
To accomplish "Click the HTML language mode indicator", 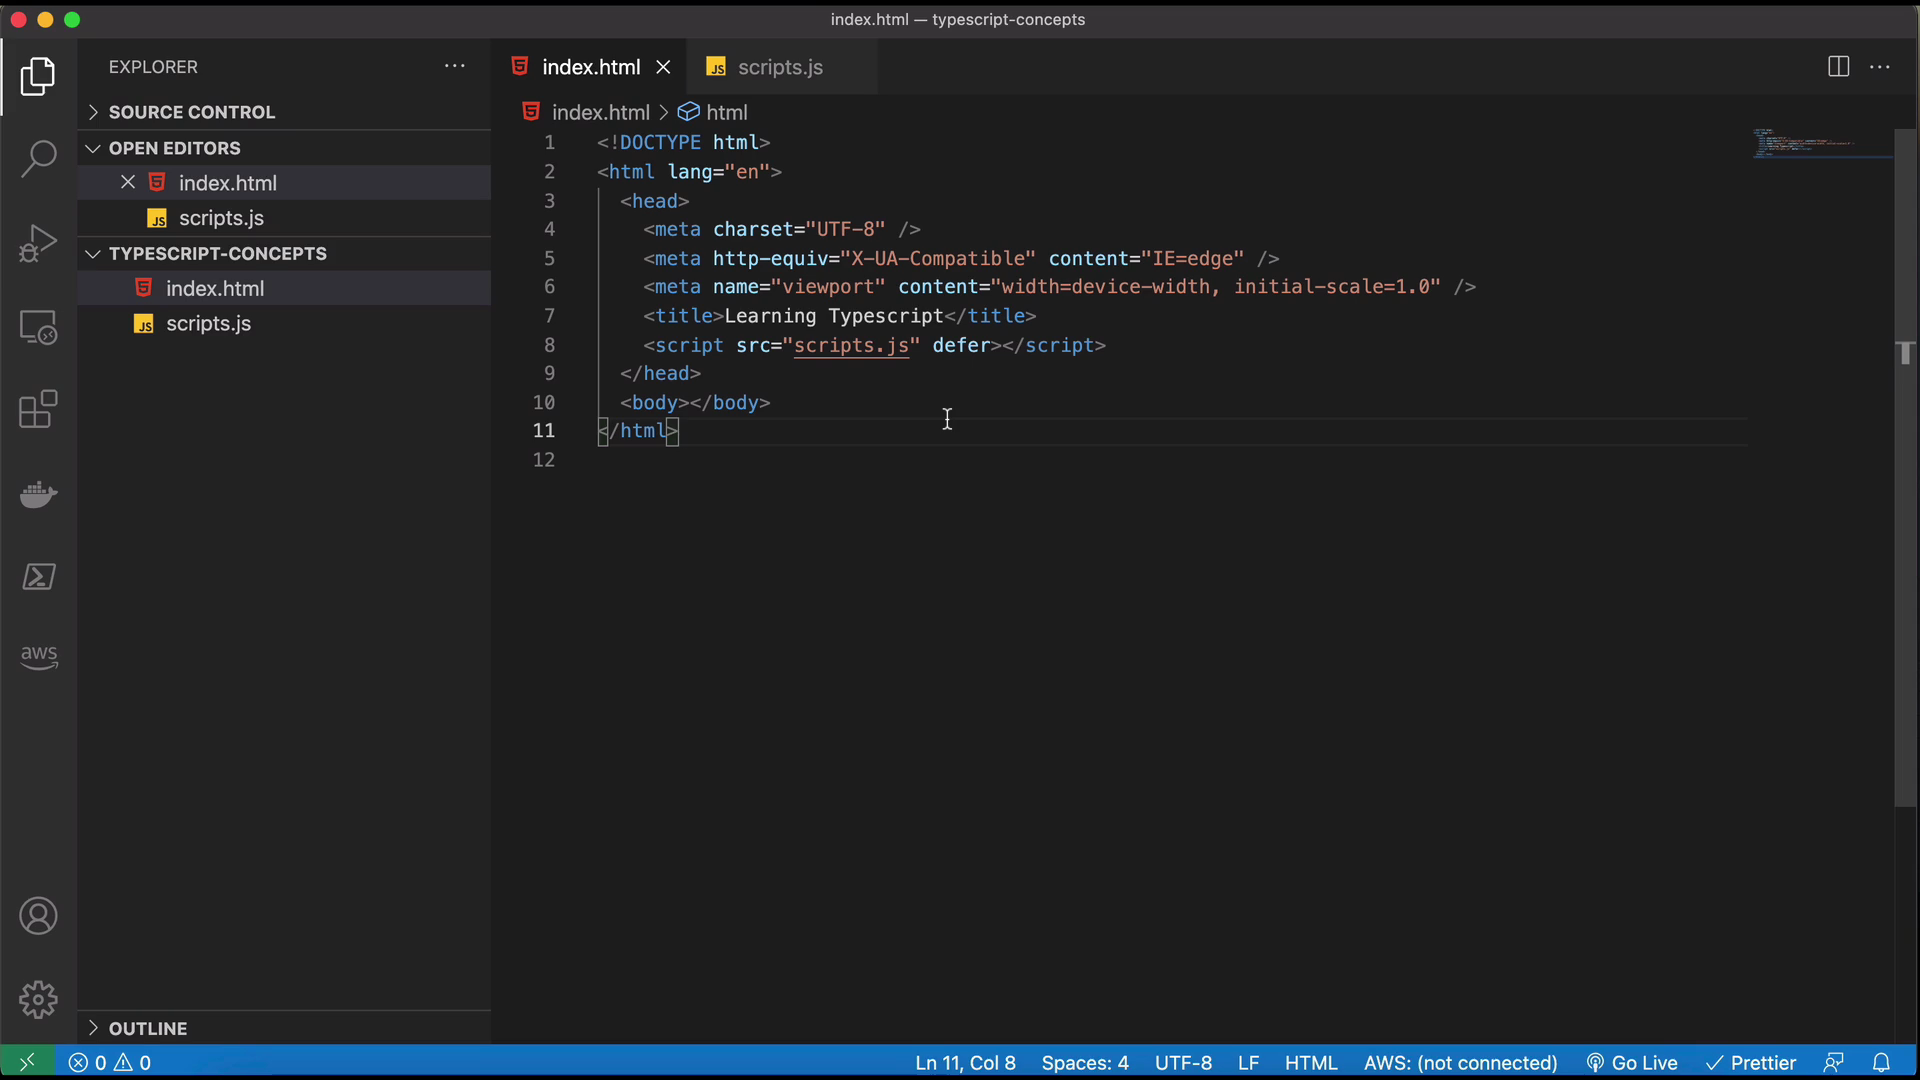I will (1311, 1063).
